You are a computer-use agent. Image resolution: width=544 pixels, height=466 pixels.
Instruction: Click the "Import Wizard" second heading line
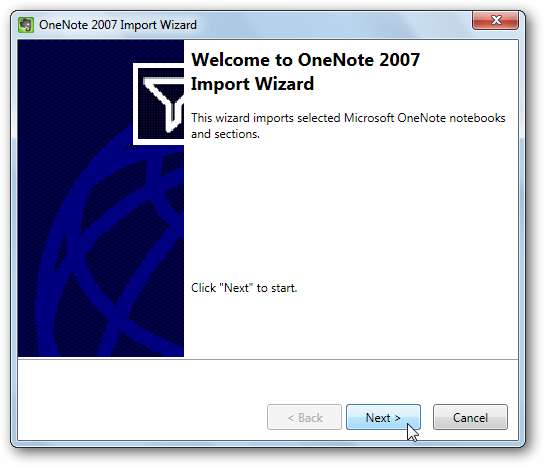[252, 84]
